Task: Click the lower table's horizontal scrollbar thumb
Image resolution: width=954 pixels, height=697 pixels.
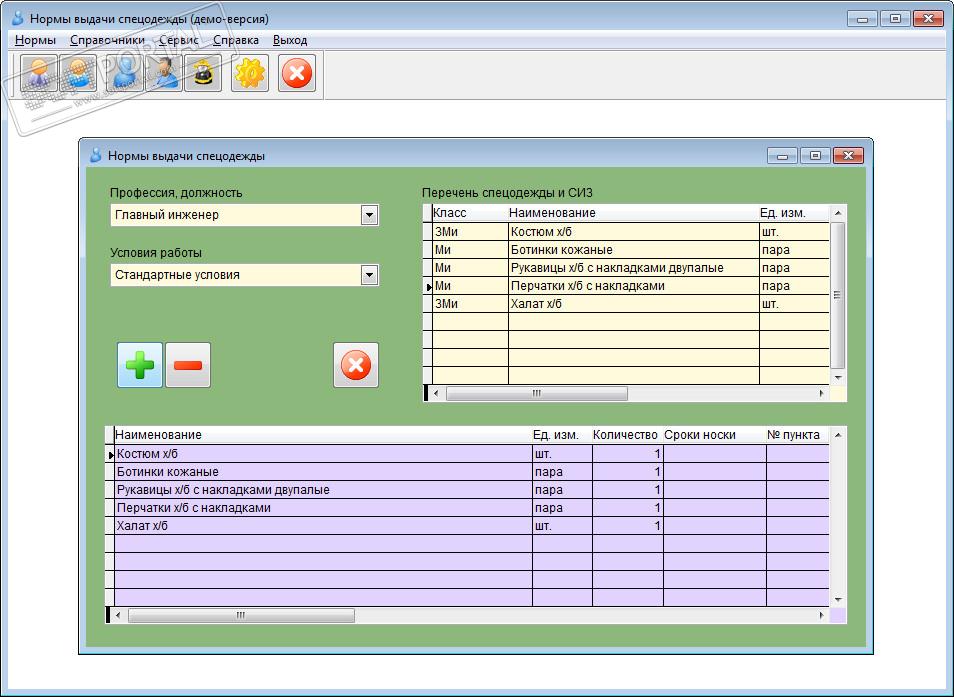Action: [240, 616]
